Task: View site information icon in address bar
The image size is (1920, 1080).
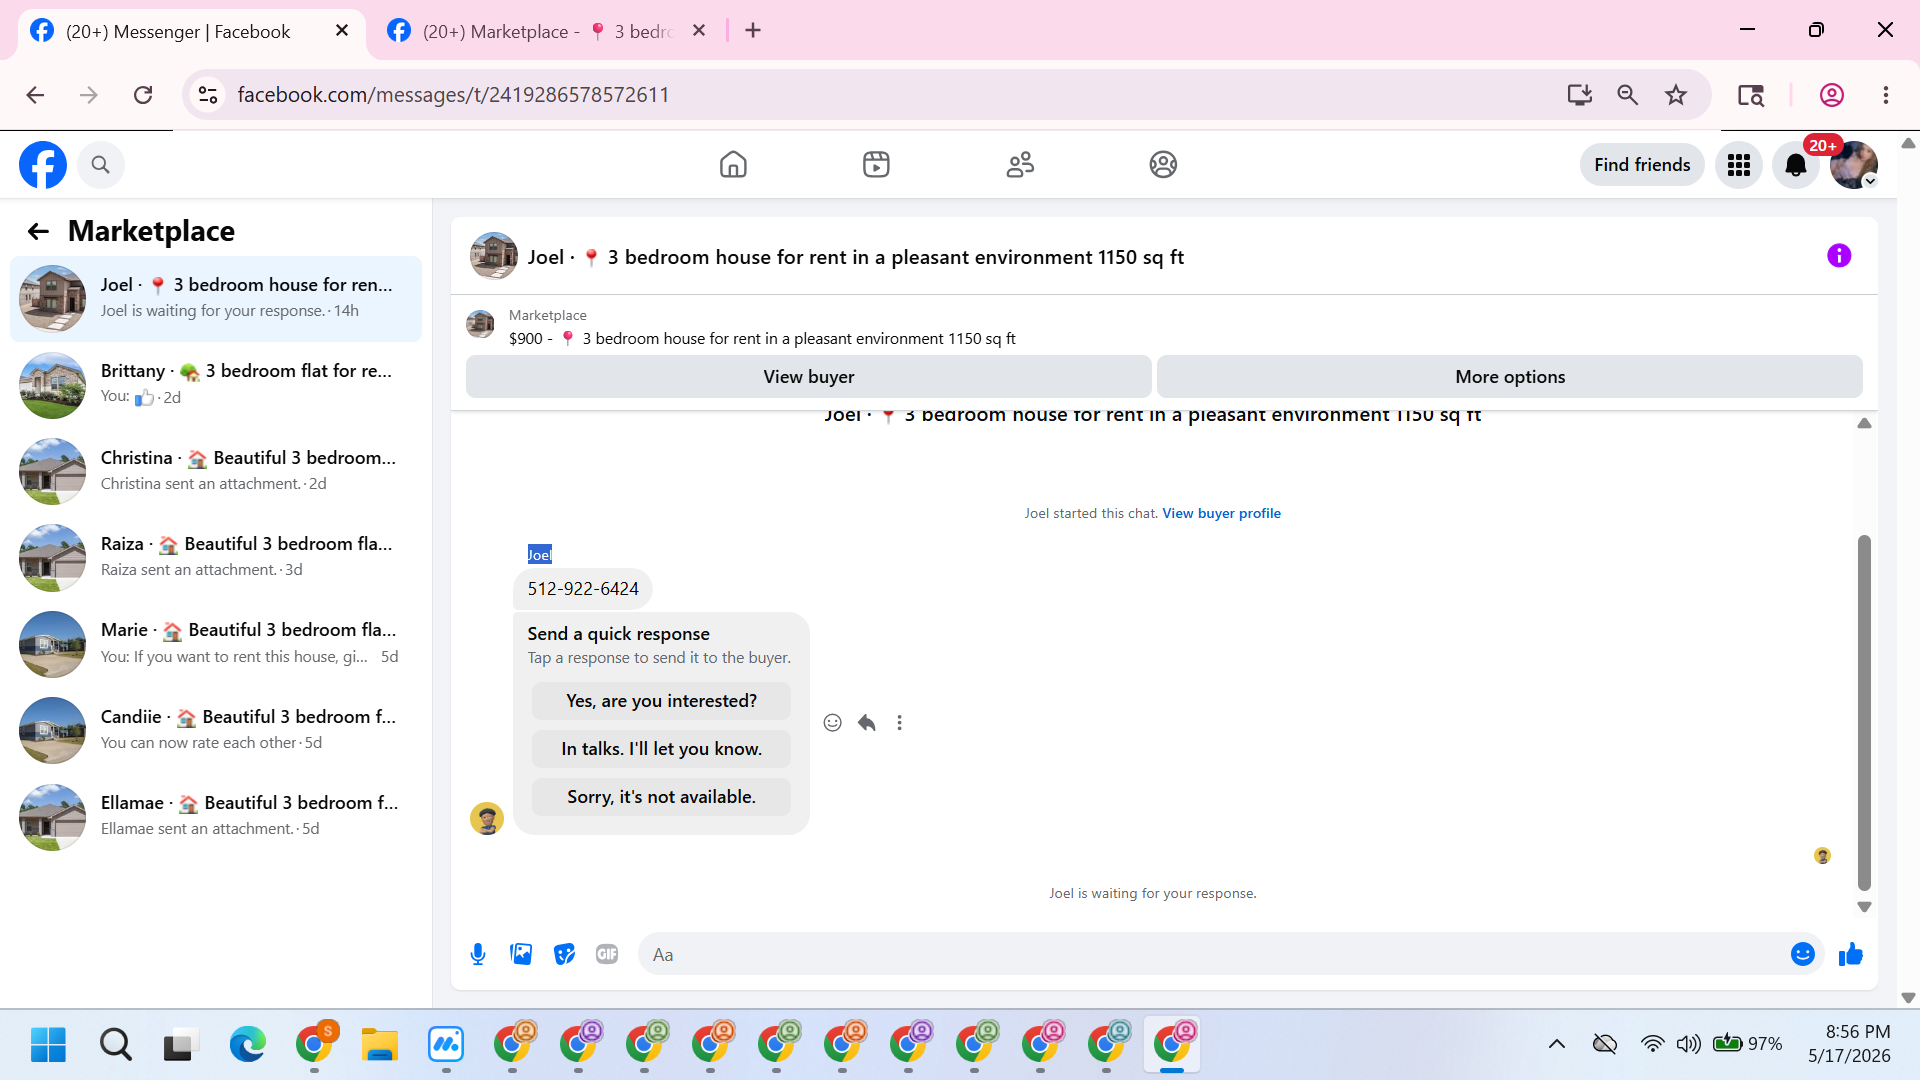Action: [208, 95]
